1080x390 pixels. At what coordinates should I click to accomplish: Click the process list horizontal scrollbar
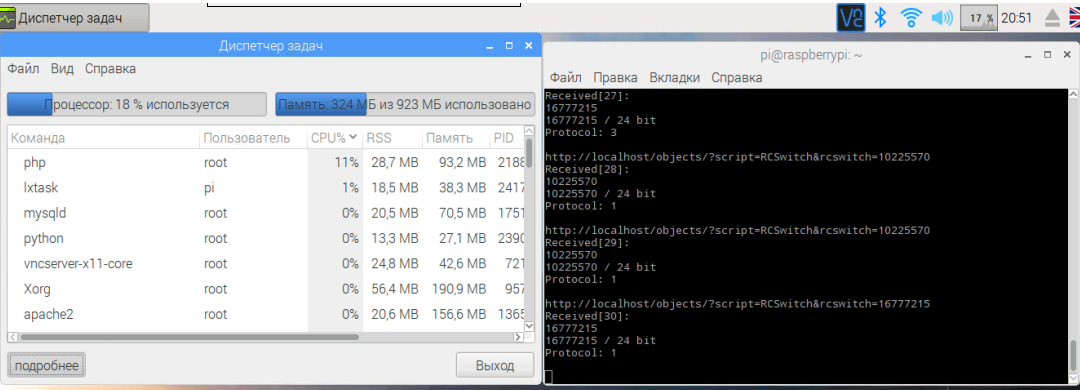pos(266,338)
